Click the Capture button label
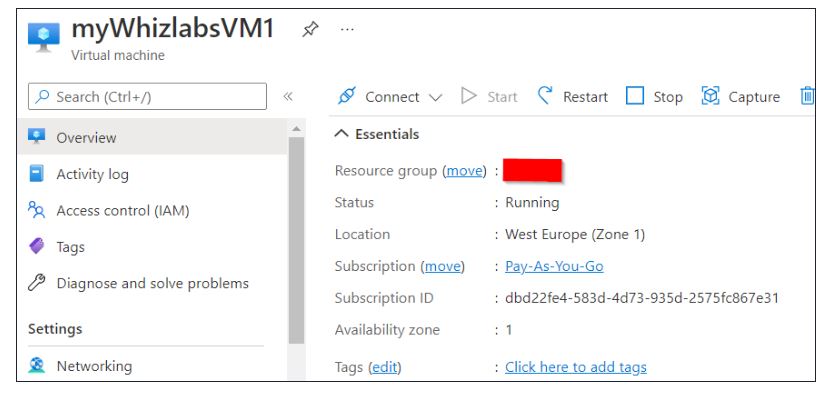This screenshot has height=400, width=834. click(x=754, y=97)
